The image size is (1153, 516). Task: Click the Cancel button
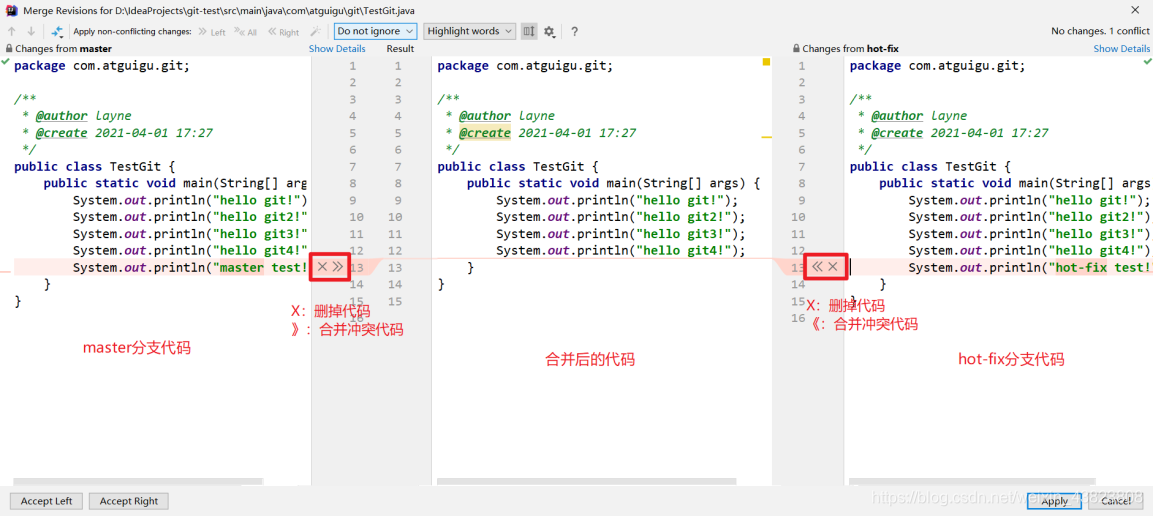1115,501
